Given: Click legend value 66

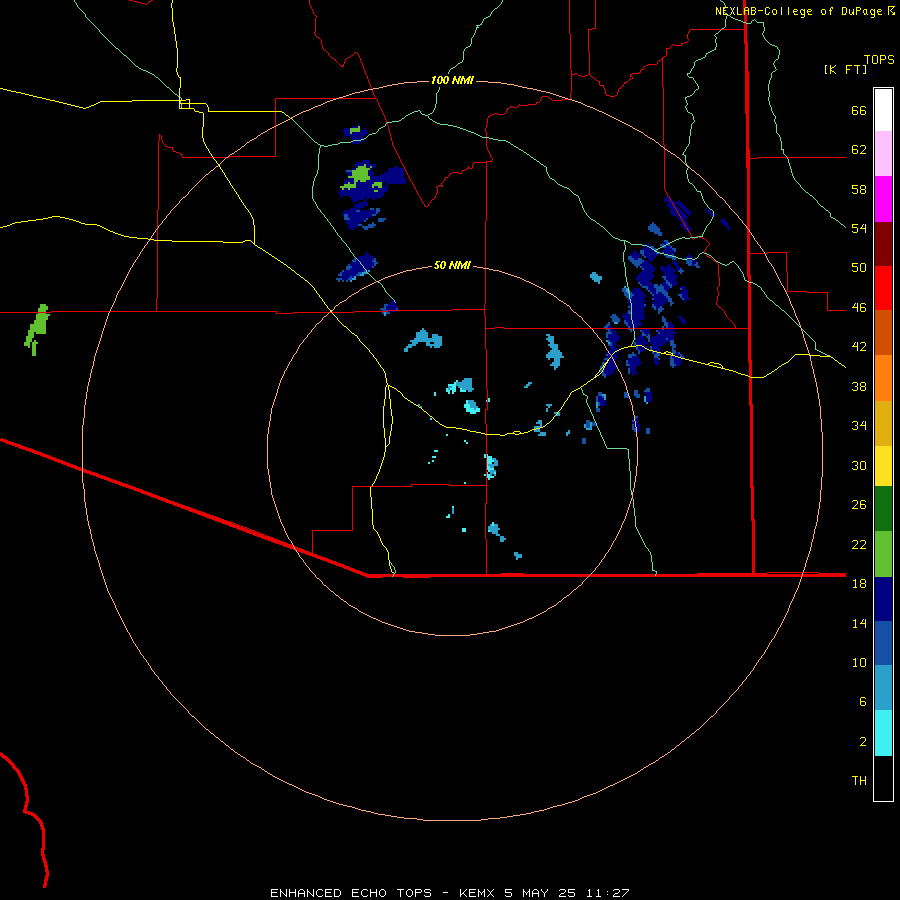Looking at the screenshot, I should (859, 111).
